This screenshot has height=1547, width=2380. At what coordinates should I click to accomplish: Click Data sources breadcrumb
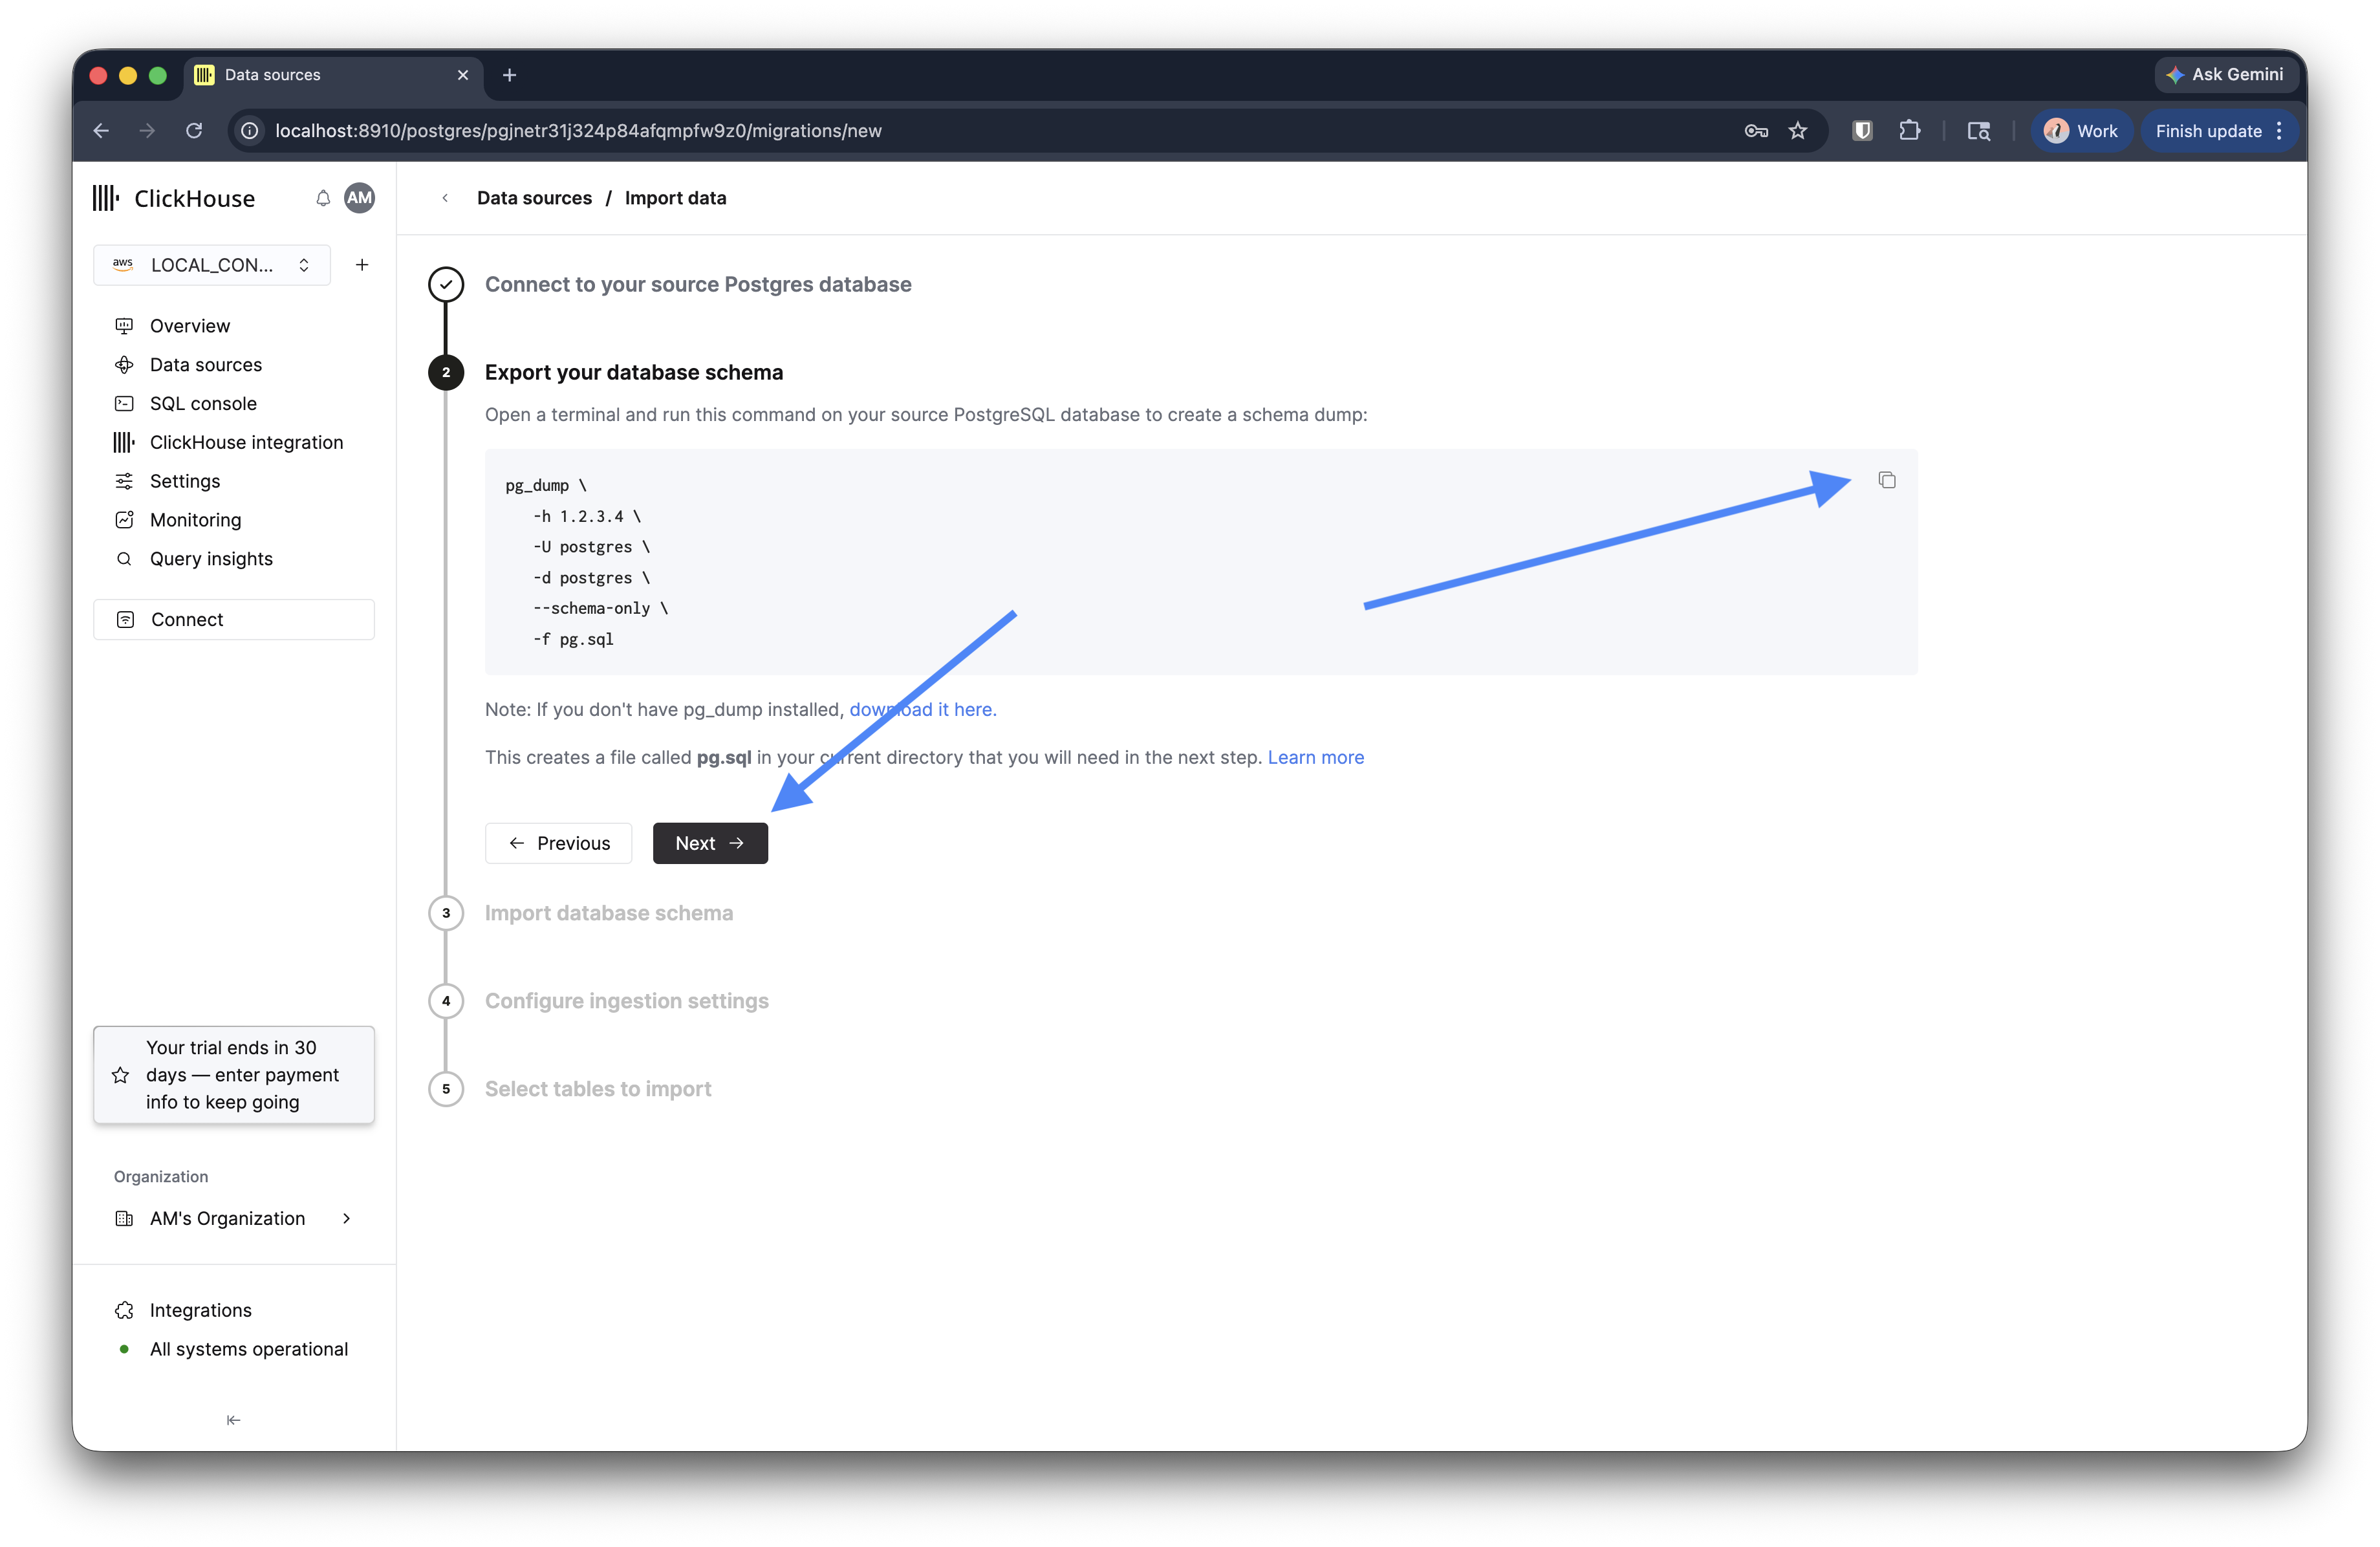(x=534, y=198)
